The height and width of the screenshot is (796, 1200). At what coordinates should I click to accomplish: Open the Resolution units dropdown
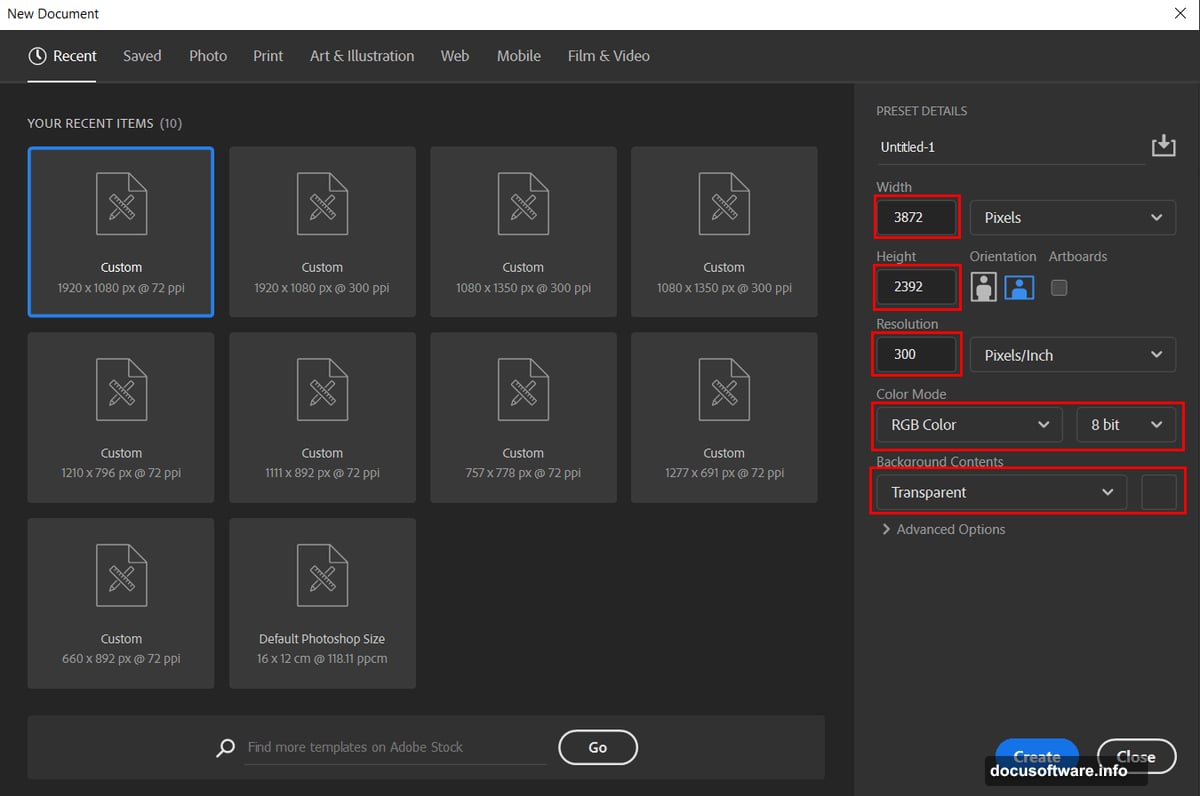click(x=1072, y=354)
